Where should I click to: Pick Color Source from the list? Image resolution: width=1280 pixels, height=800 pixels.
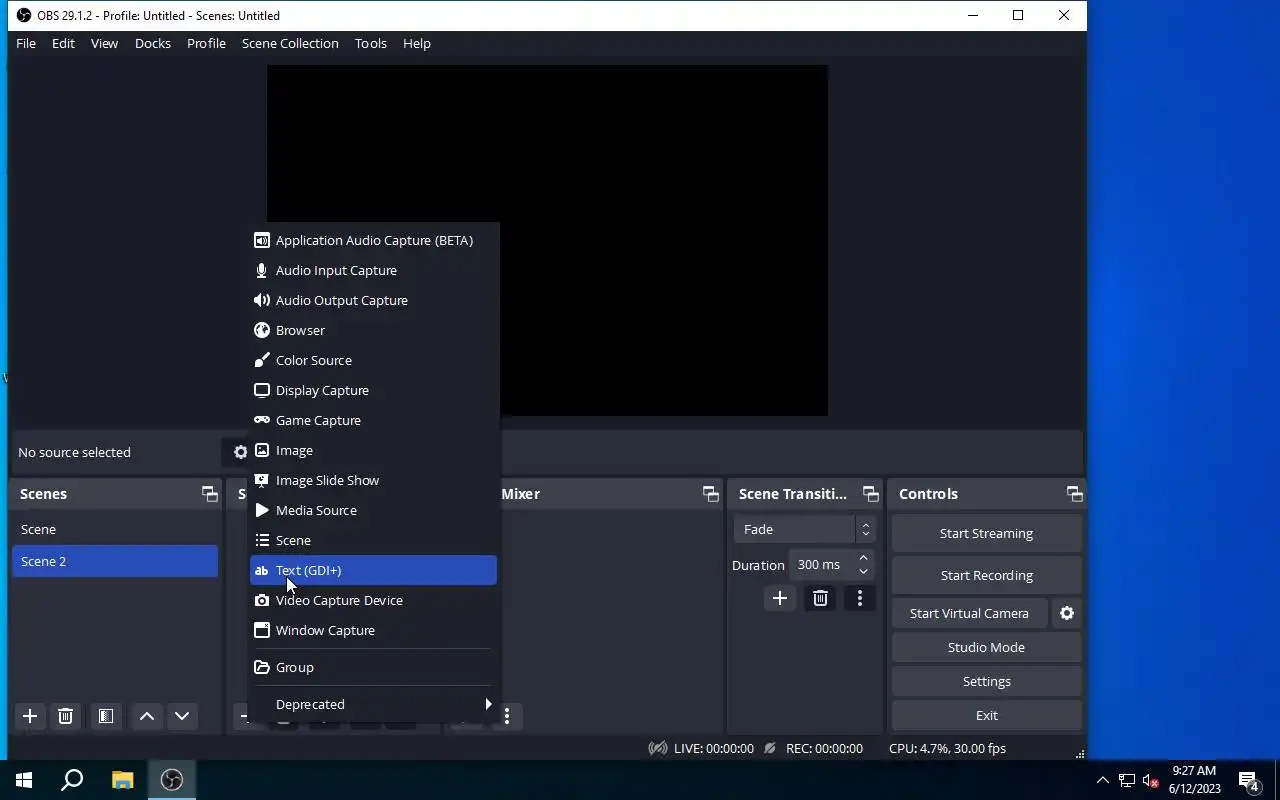pyautogui.click(x=373, y=360)
